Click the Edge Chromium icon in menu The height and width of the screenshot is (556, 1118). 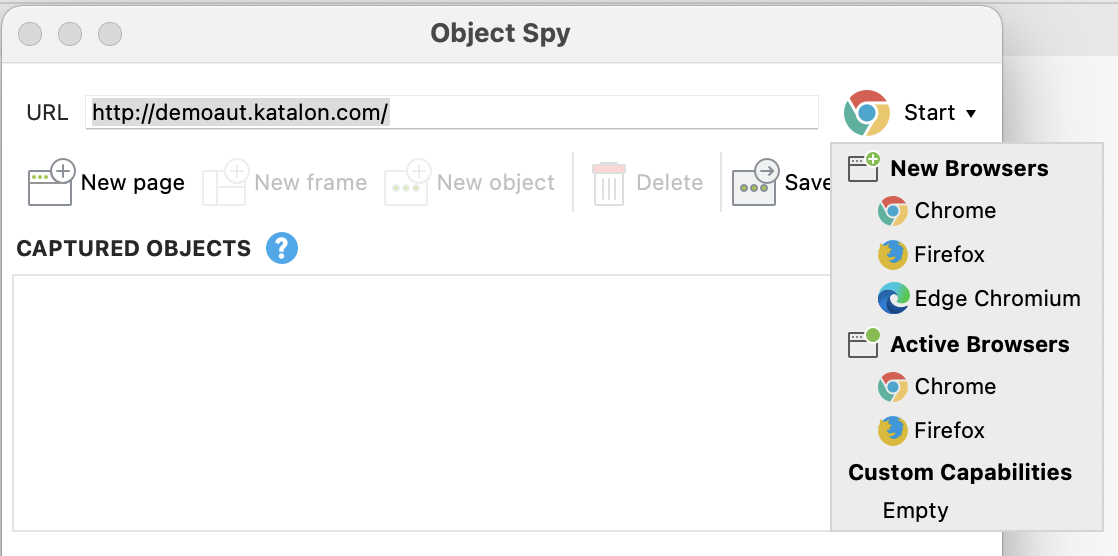(893, 298)
